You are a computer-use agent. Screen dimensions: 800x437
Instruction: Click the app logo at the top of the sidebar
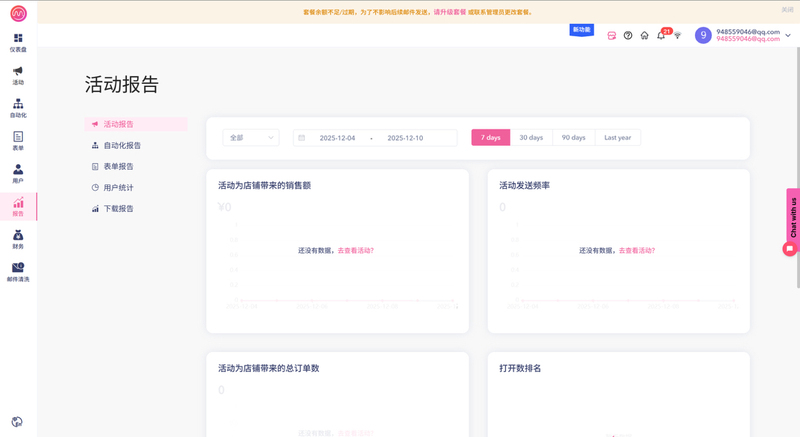(18, 13)
